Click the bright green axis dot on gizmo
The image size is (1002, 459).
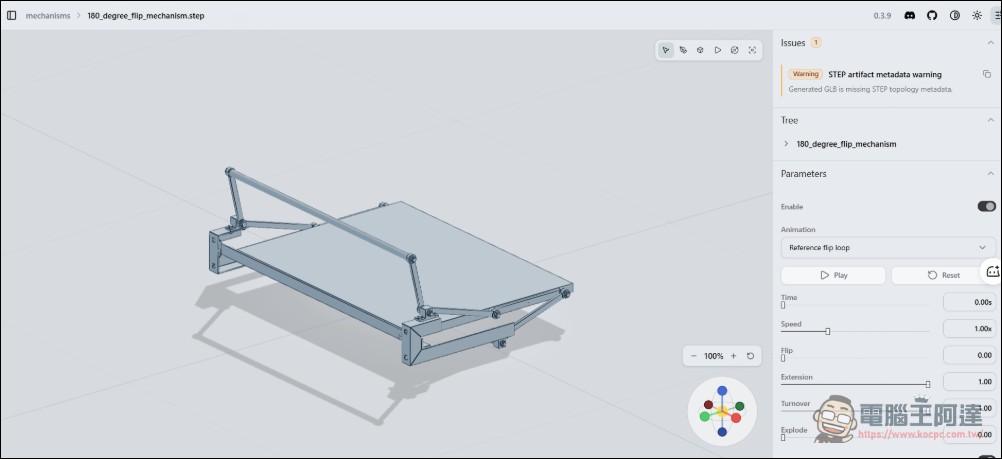point(705,416)
